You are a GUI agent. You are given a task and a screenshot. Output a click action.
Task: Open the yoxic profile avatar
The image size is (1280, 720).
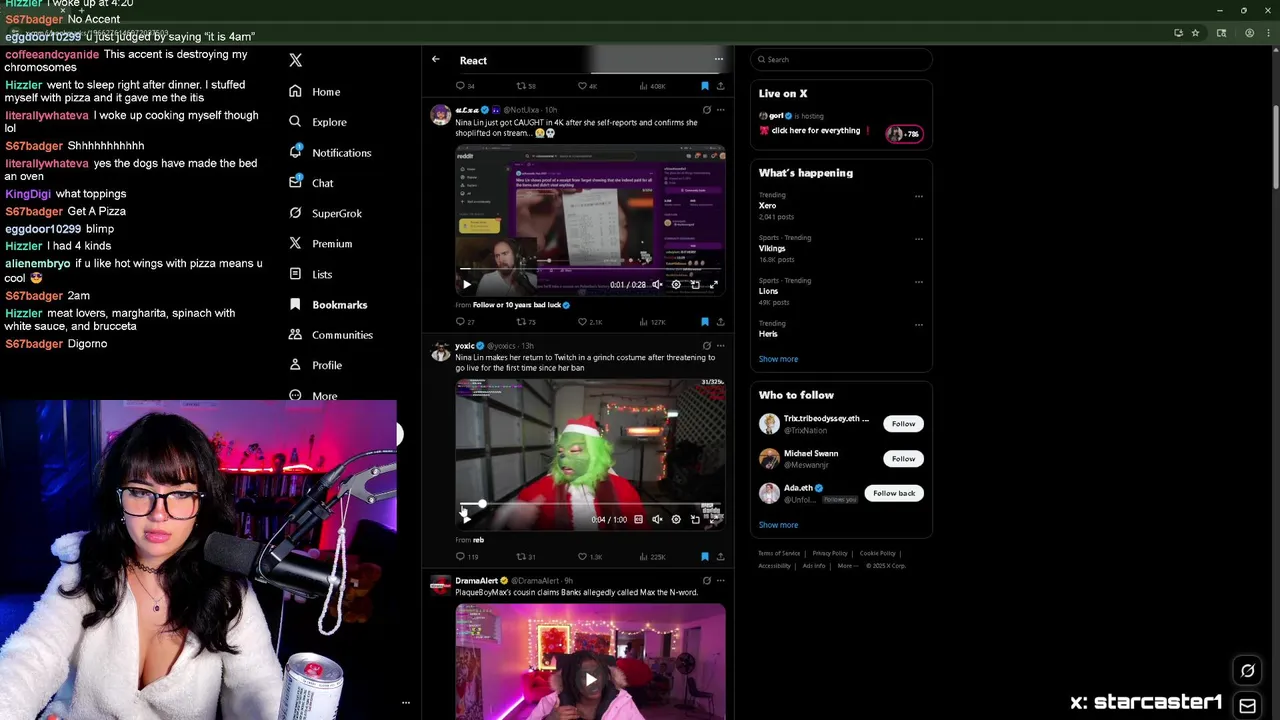440,351
